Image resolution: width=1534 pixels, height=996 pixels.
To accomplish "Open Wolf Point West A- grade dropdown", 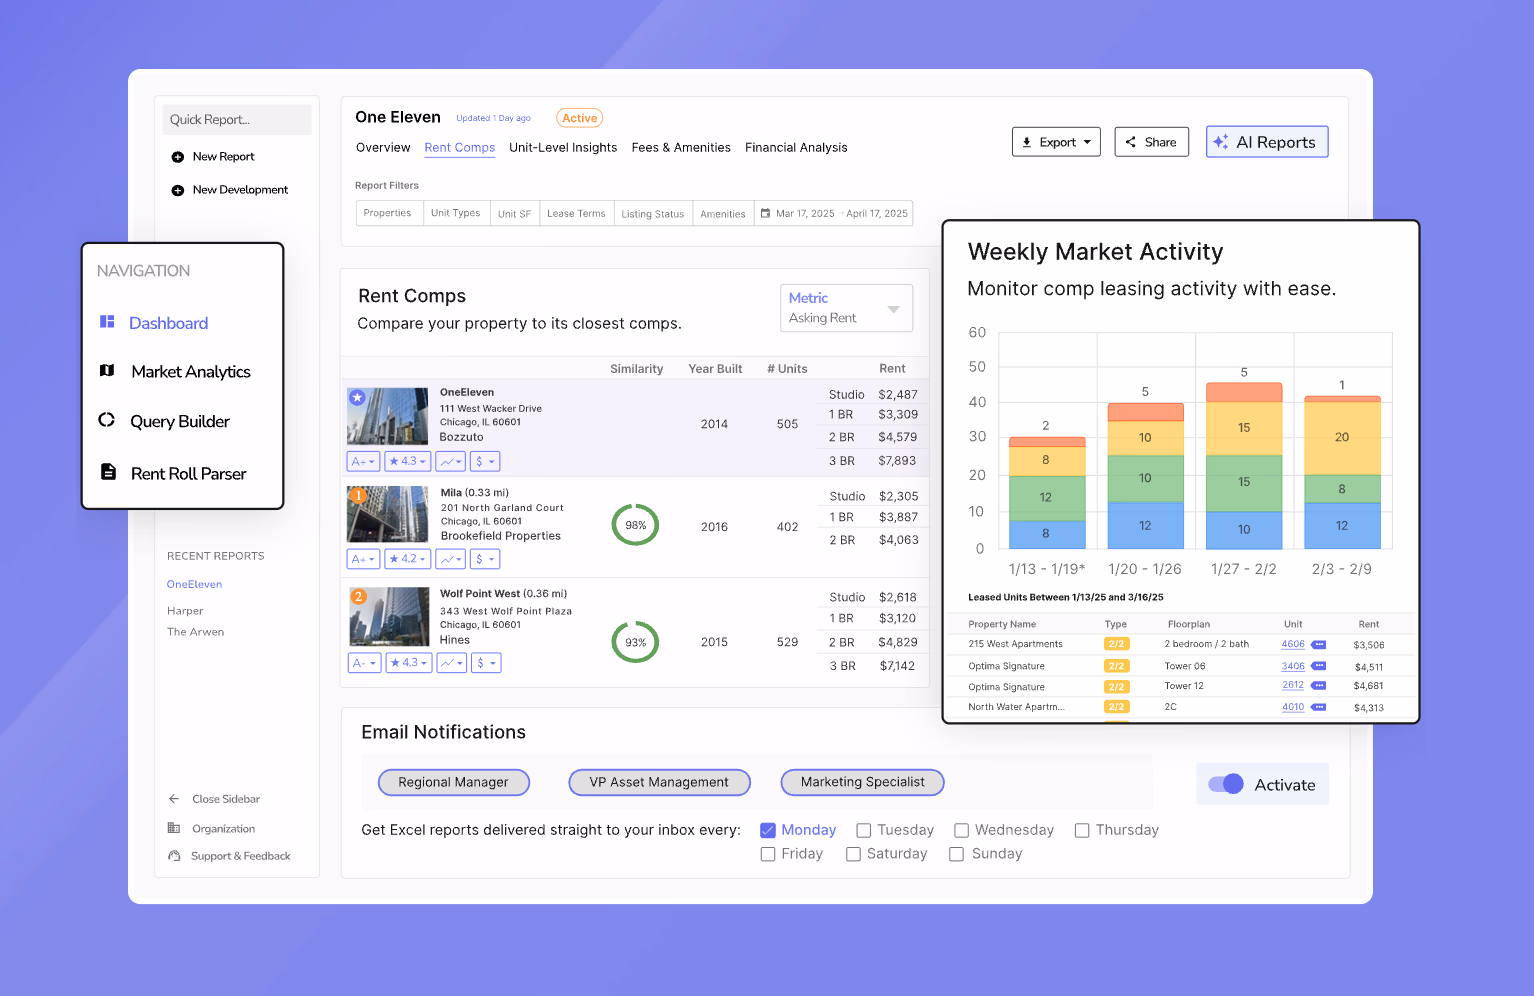I will click(364, 663).
